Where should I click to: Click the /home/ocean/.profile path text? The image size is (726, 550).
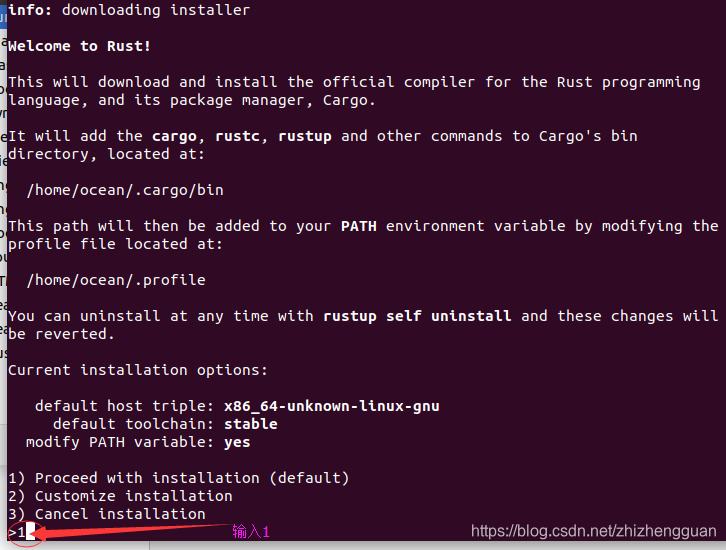(116, 280)
